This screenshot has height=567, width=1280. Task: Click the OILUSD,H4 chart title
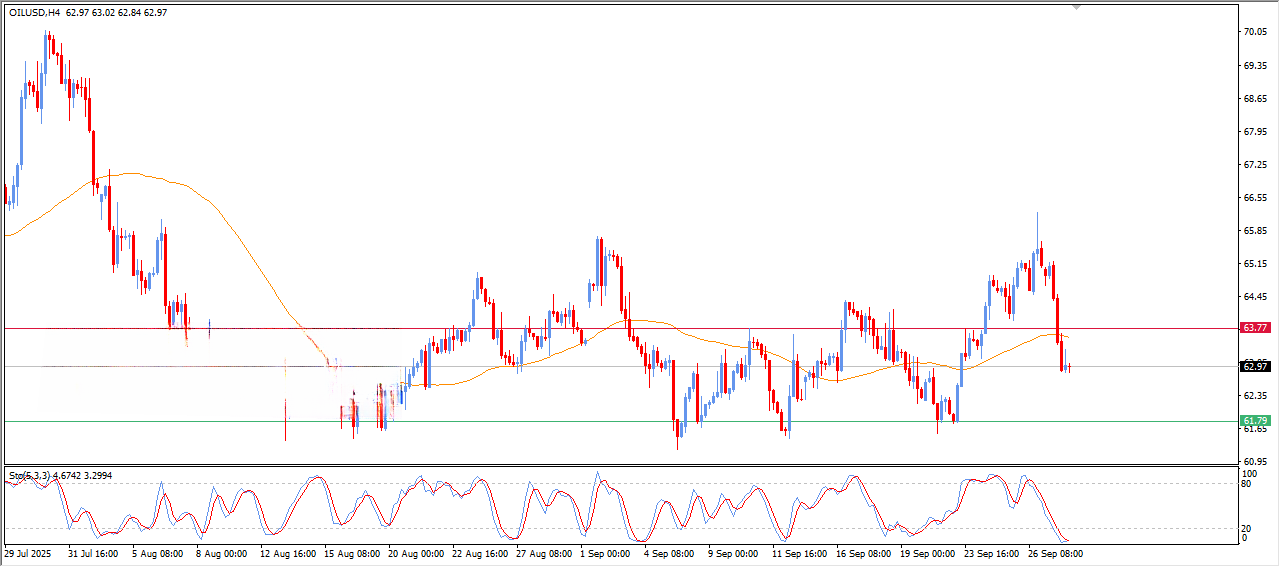[34, 12]
